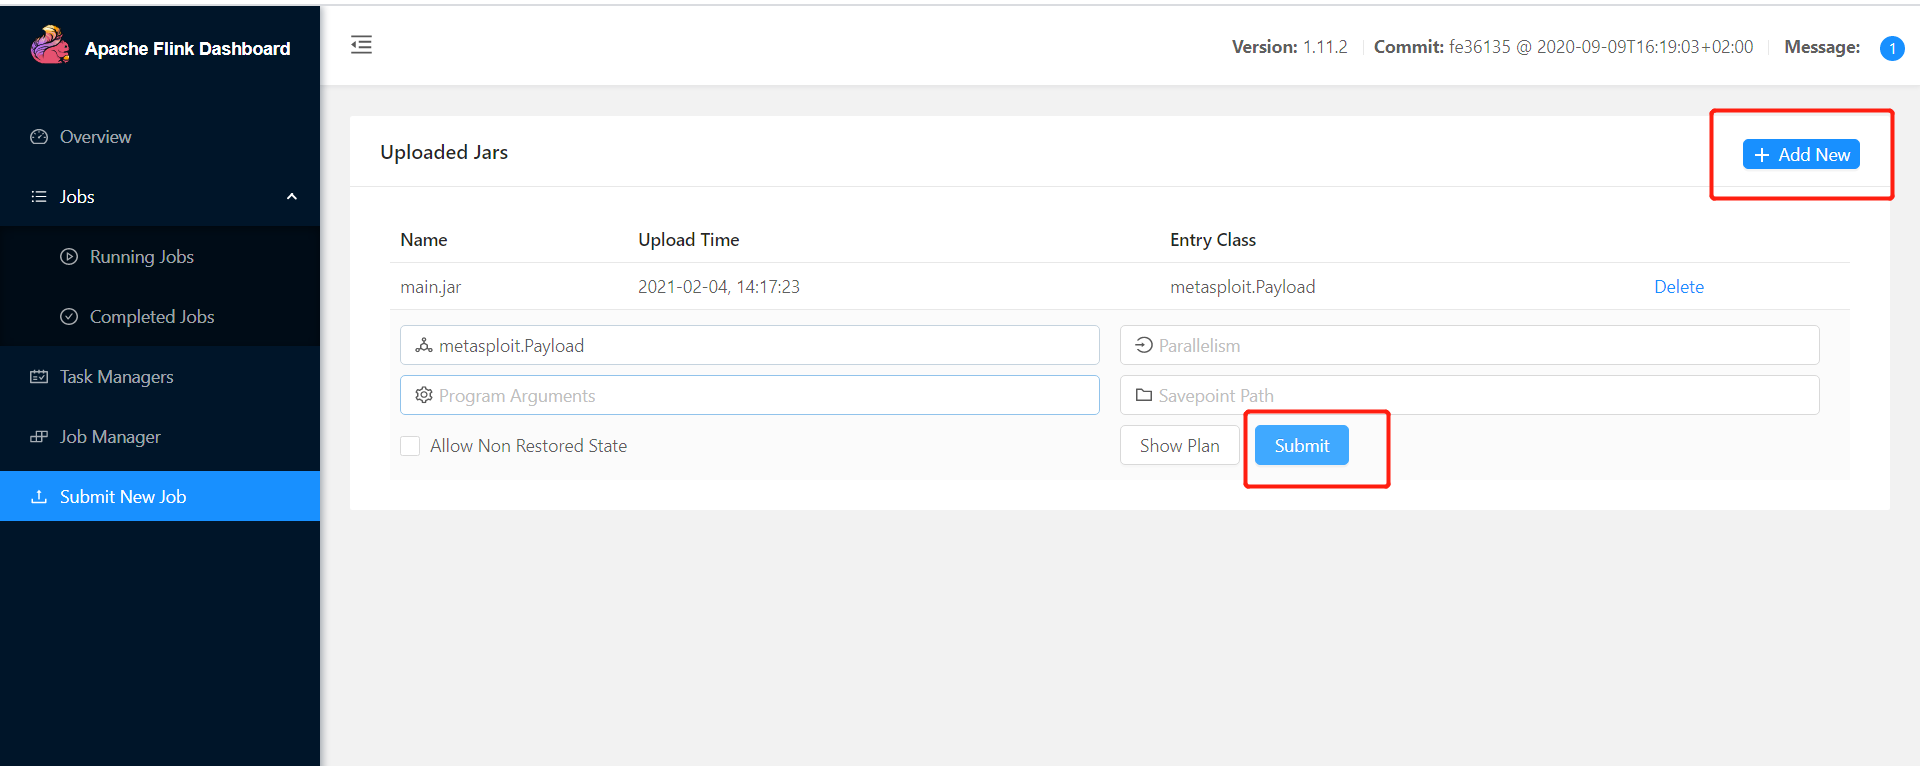
Task: Click the Savepoint Path folder icon
Action: [x=1144, y=395]
